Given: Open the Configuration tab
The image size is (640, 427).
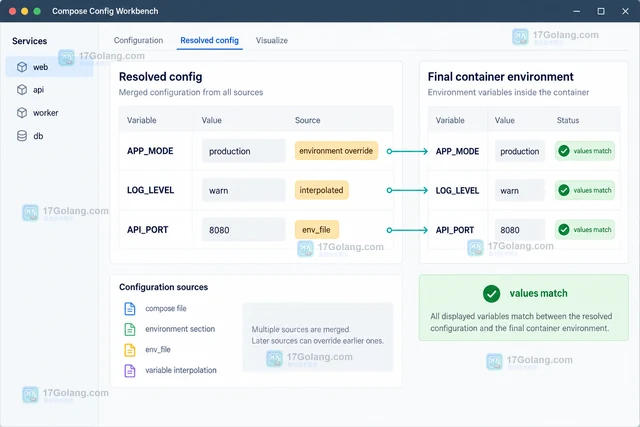Looking at the screenshot, I should (x=138, y=40).
